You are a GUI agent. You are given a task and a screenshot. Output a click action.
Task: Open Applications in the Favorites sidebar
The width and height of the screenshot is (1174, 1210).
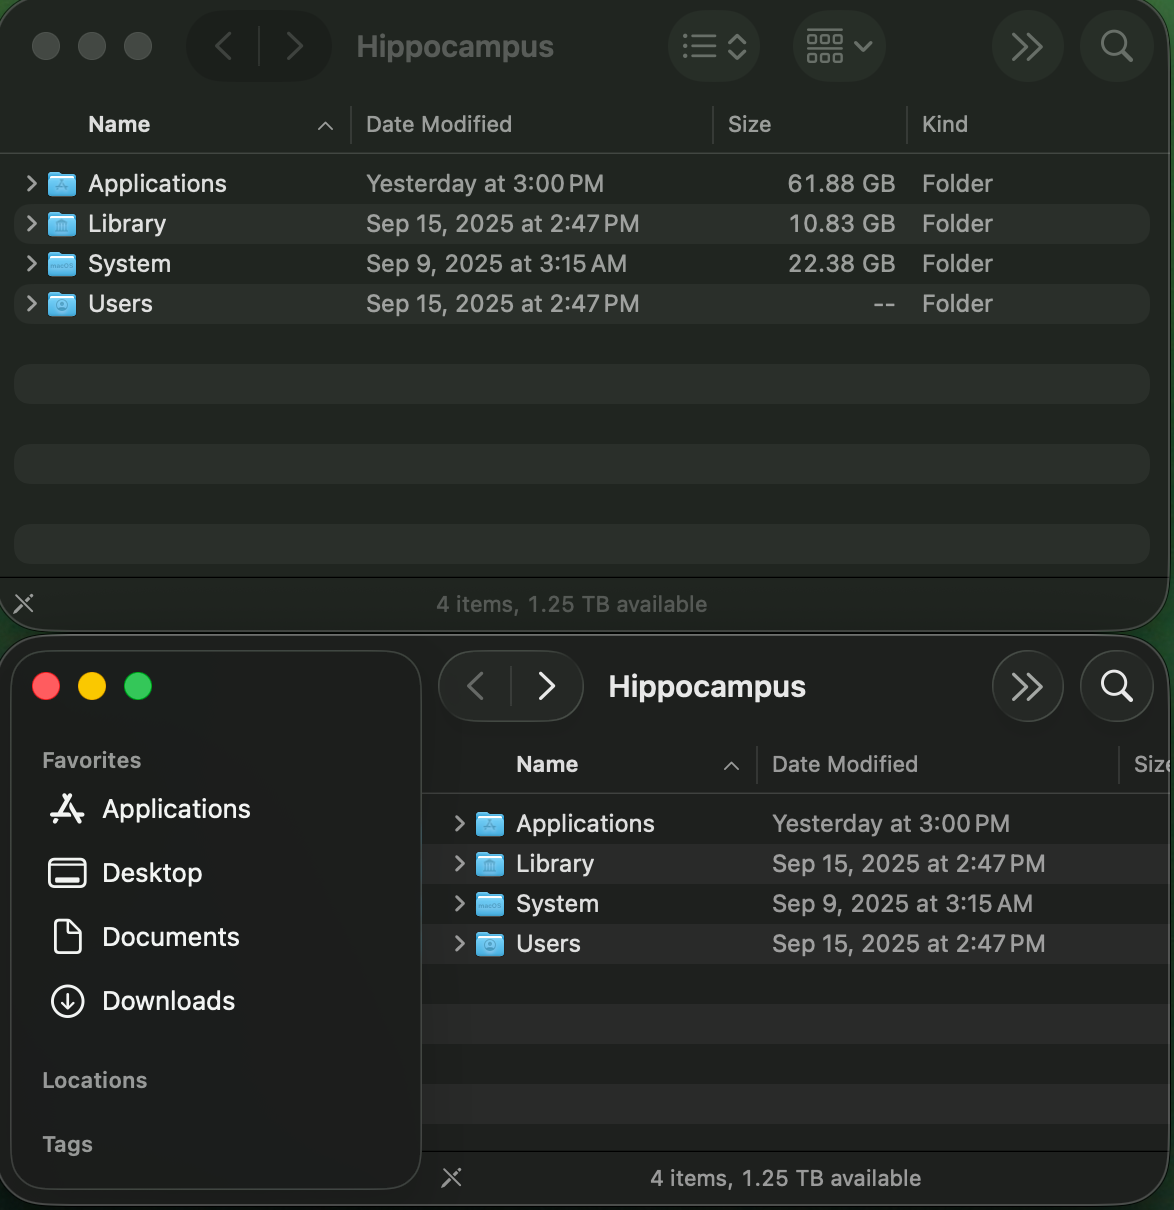(x=176, y=809)
